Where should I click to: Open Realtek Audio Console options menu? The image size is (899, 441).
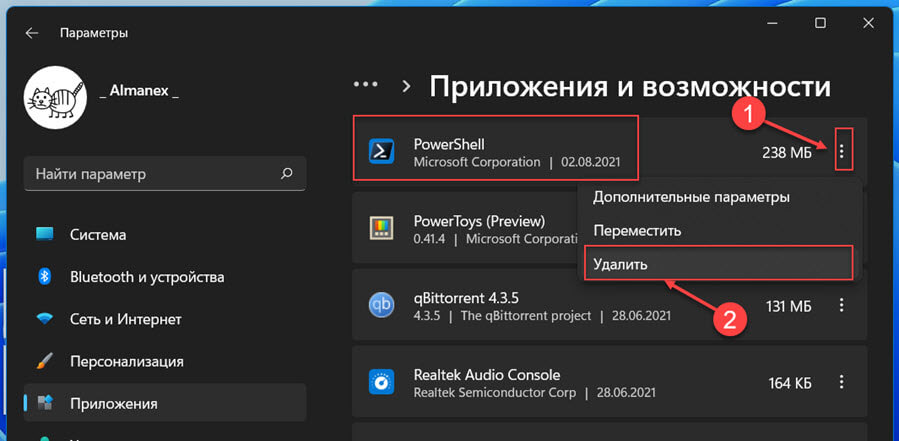coord(842,382)
